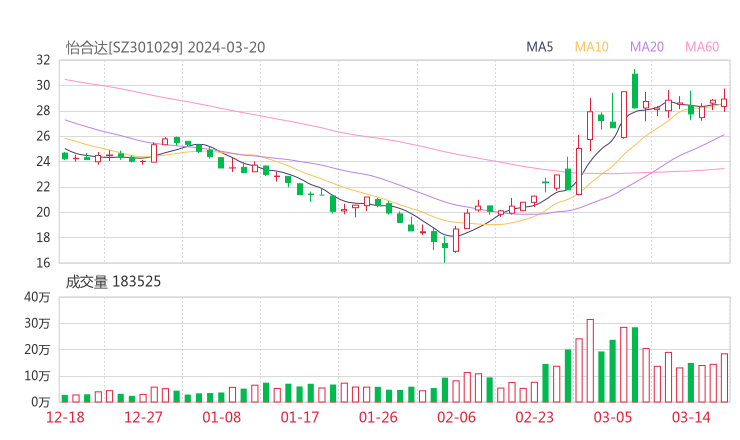Click the 03-14 date label
The image size is (740, 440).
(x=691, y=417)
